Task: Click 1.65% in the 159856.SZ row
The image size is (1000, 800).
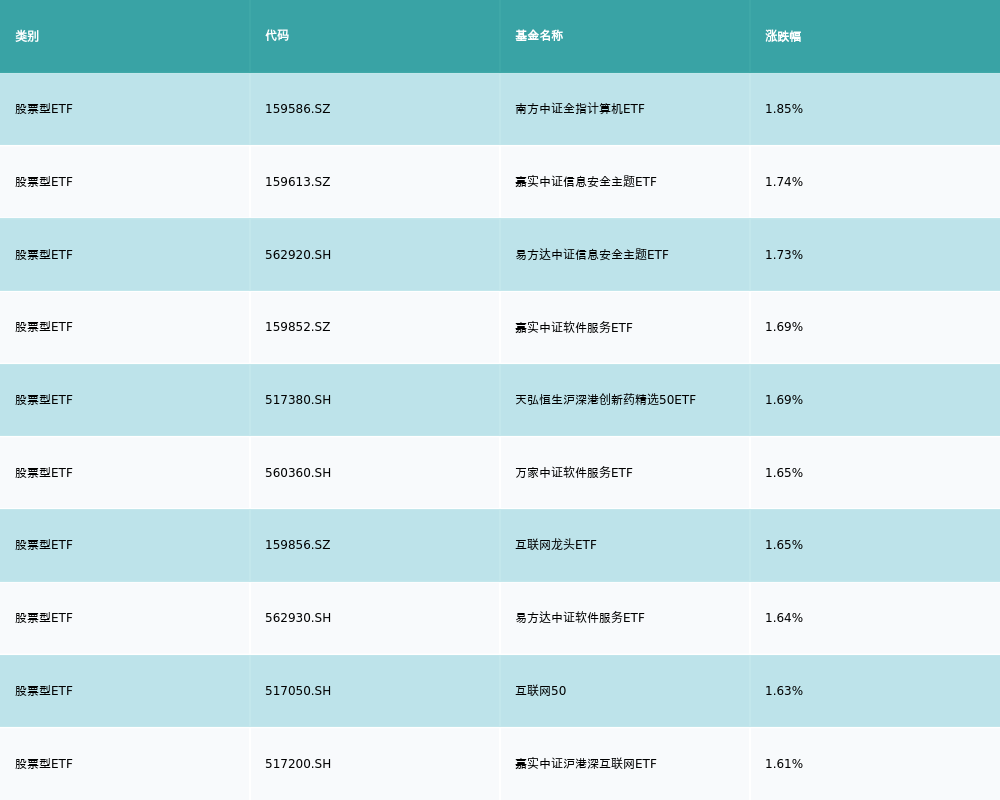Action: [x=784, y=545]
